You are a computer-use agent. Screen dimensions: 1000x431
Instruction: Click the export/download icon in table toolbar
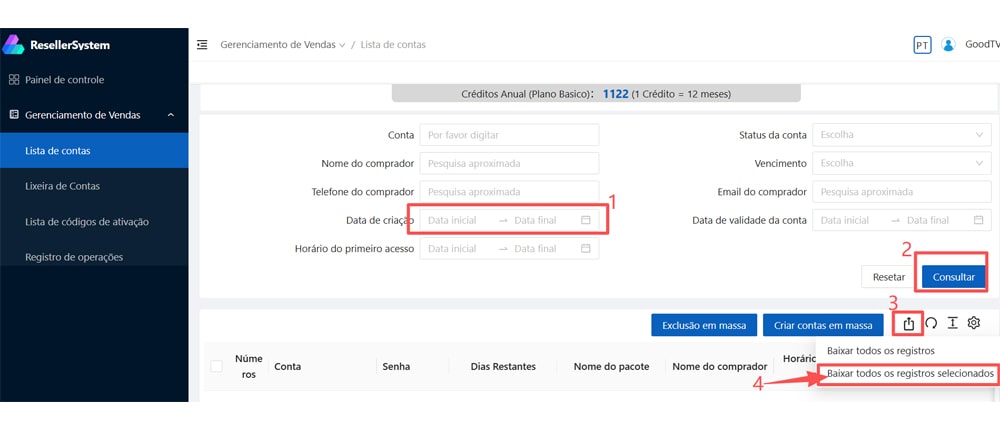point(909,324)
